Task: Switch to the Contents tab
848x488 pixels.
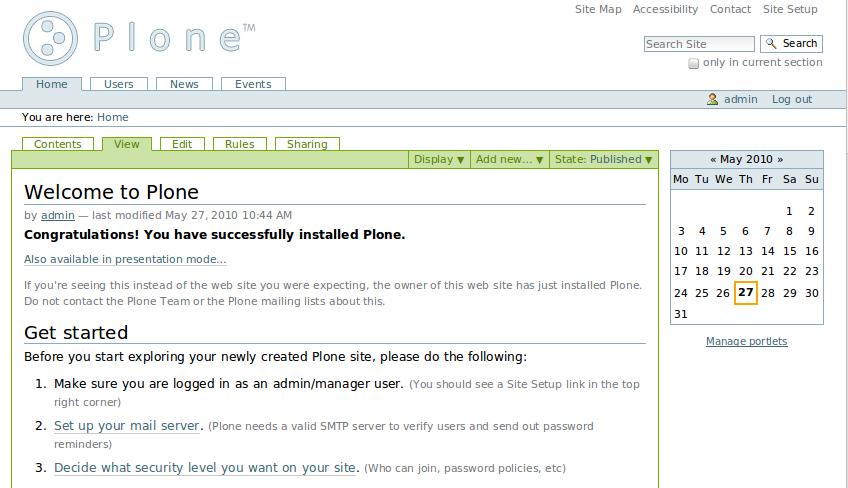Action: point(57,144)
